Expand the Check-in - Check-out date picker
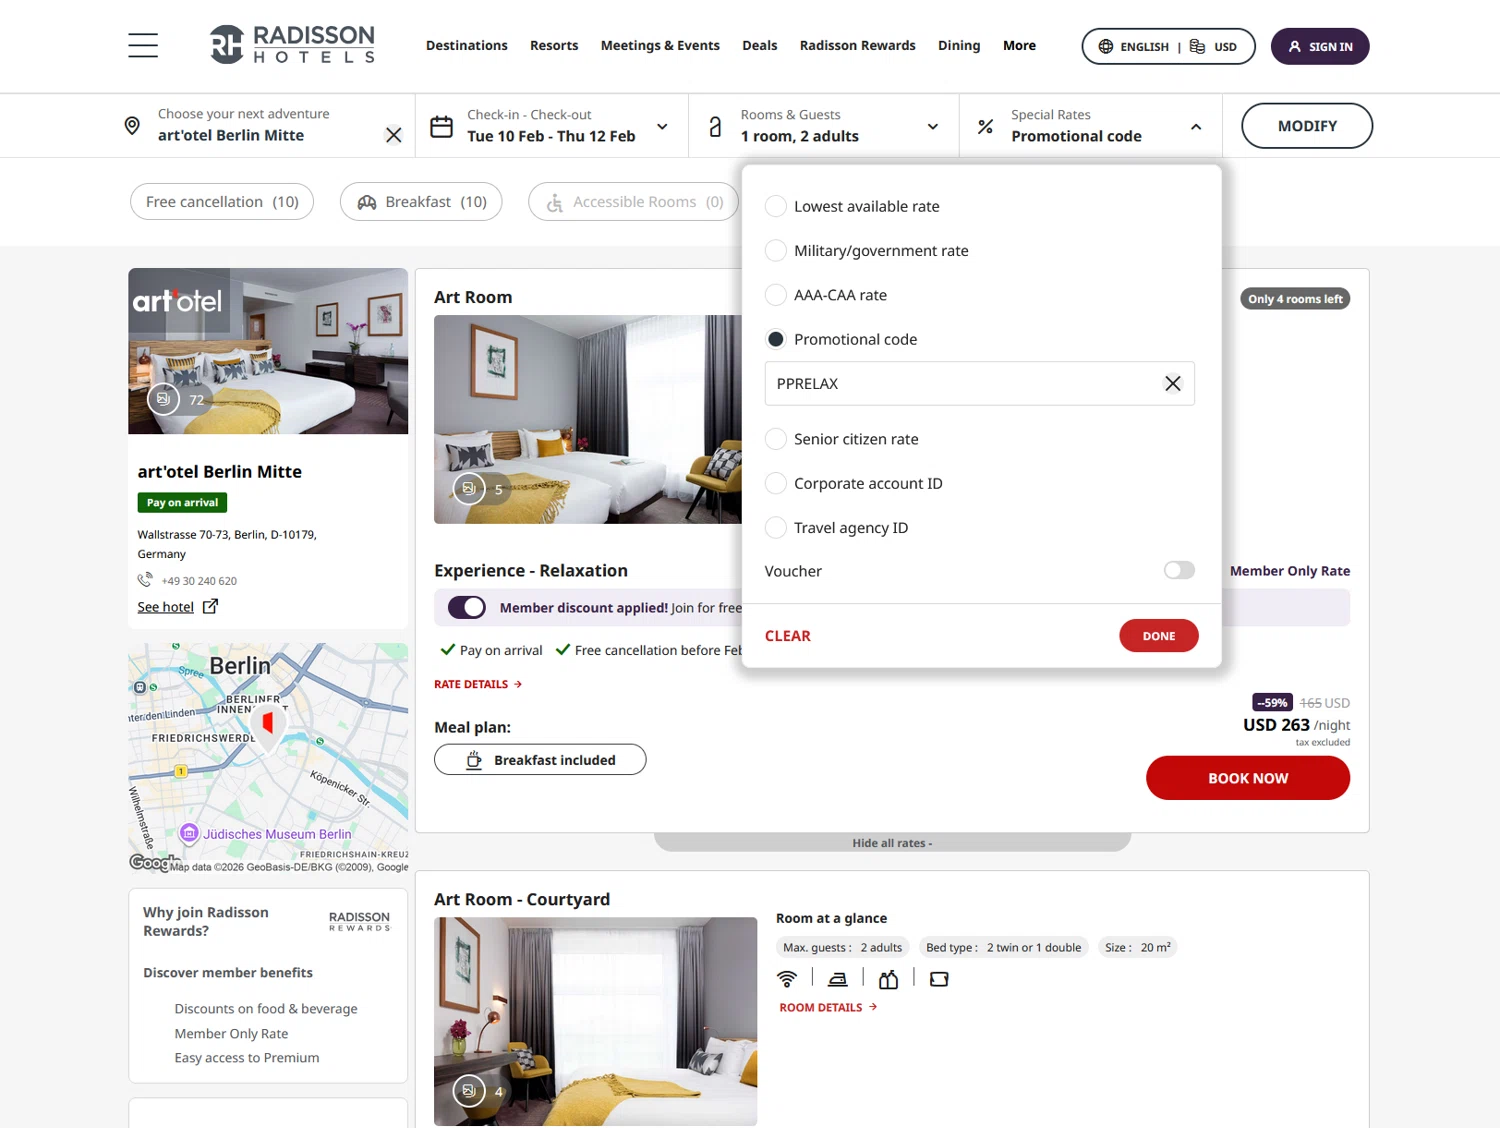The height and width of the screenshot is (1128, 1500). coord(662,127)
